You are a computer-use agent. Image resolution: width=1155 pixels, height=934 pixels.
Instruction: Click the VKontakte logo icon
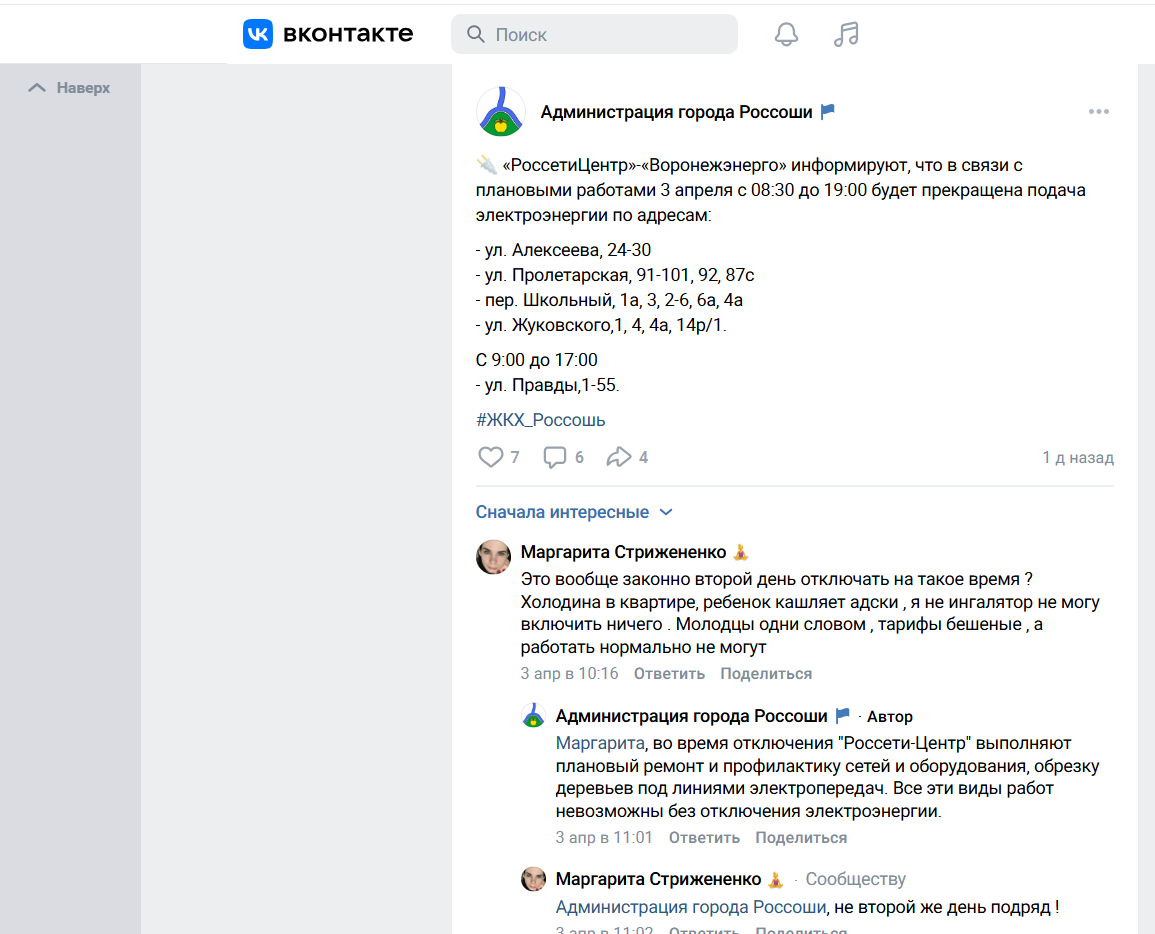pos(258,35)
